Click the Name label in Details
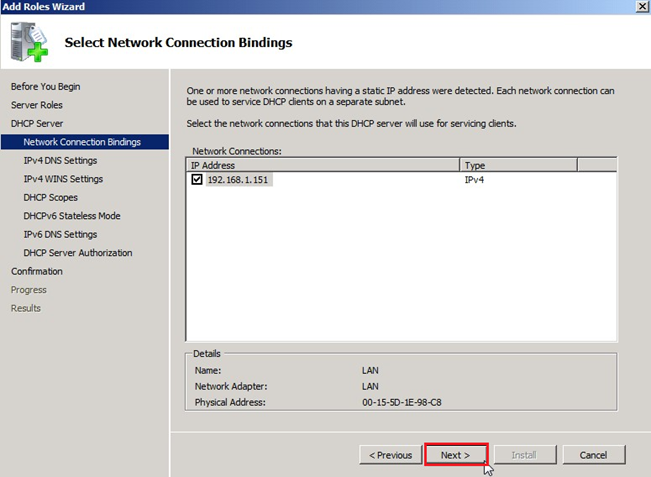 208,370
